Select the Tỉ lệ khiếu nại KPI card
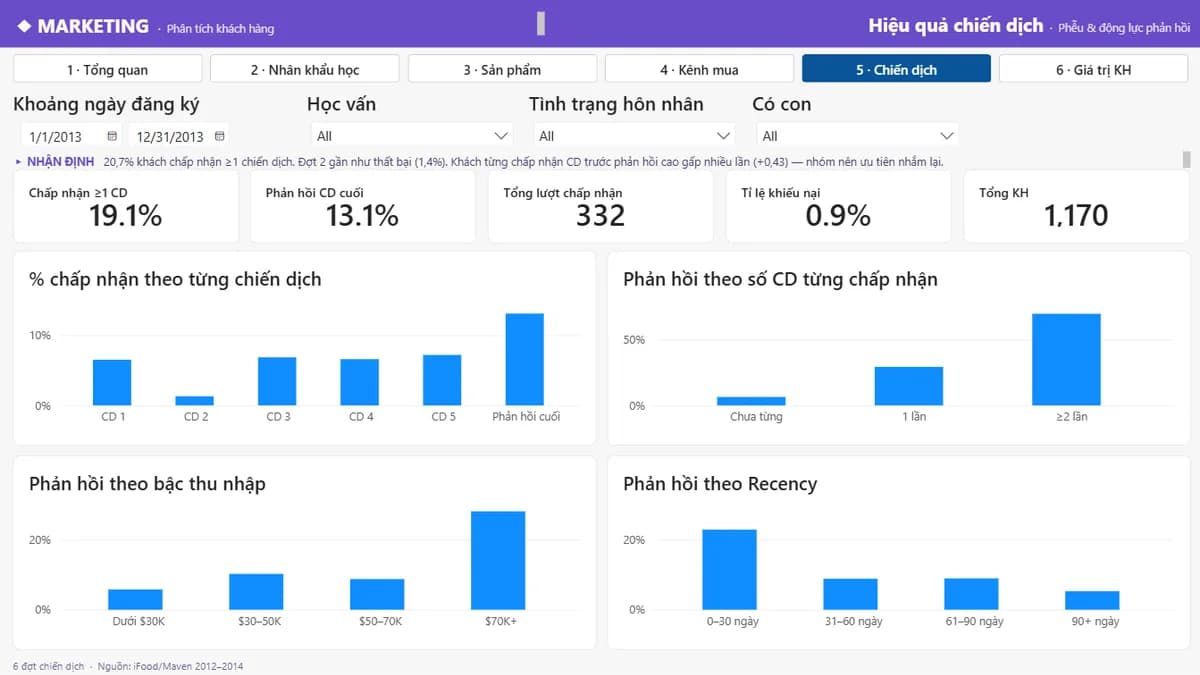This screenshot has width=1200, height=675. [839, 206]
